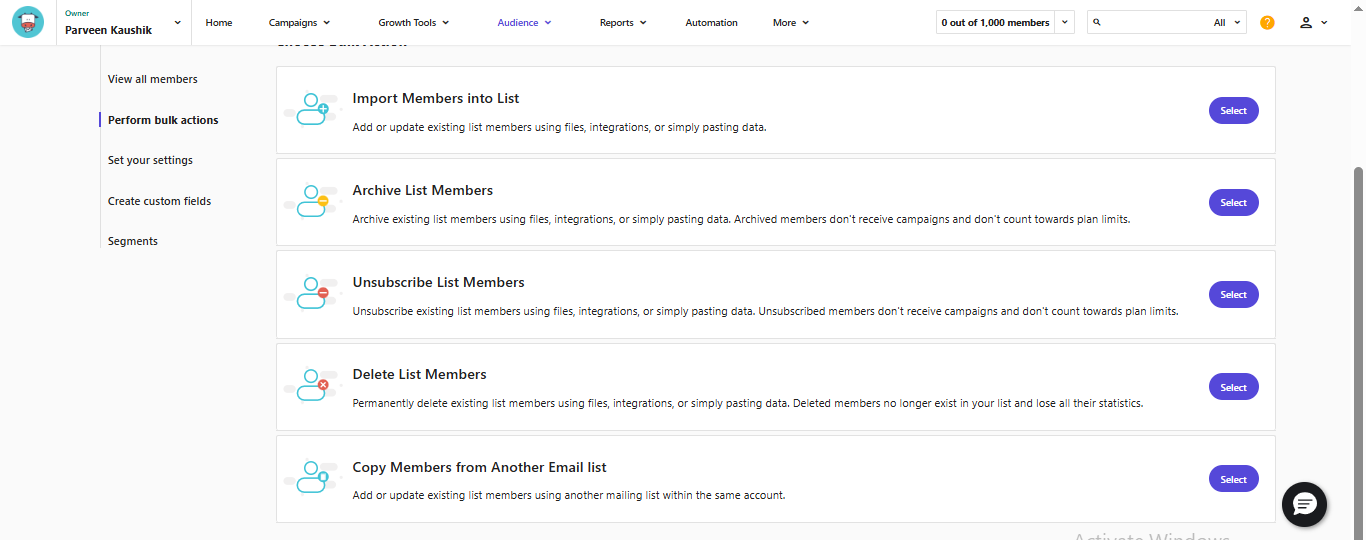Open the orange help question mark icon
This screenshot has width=1366, height=540.
point(1267,22)
